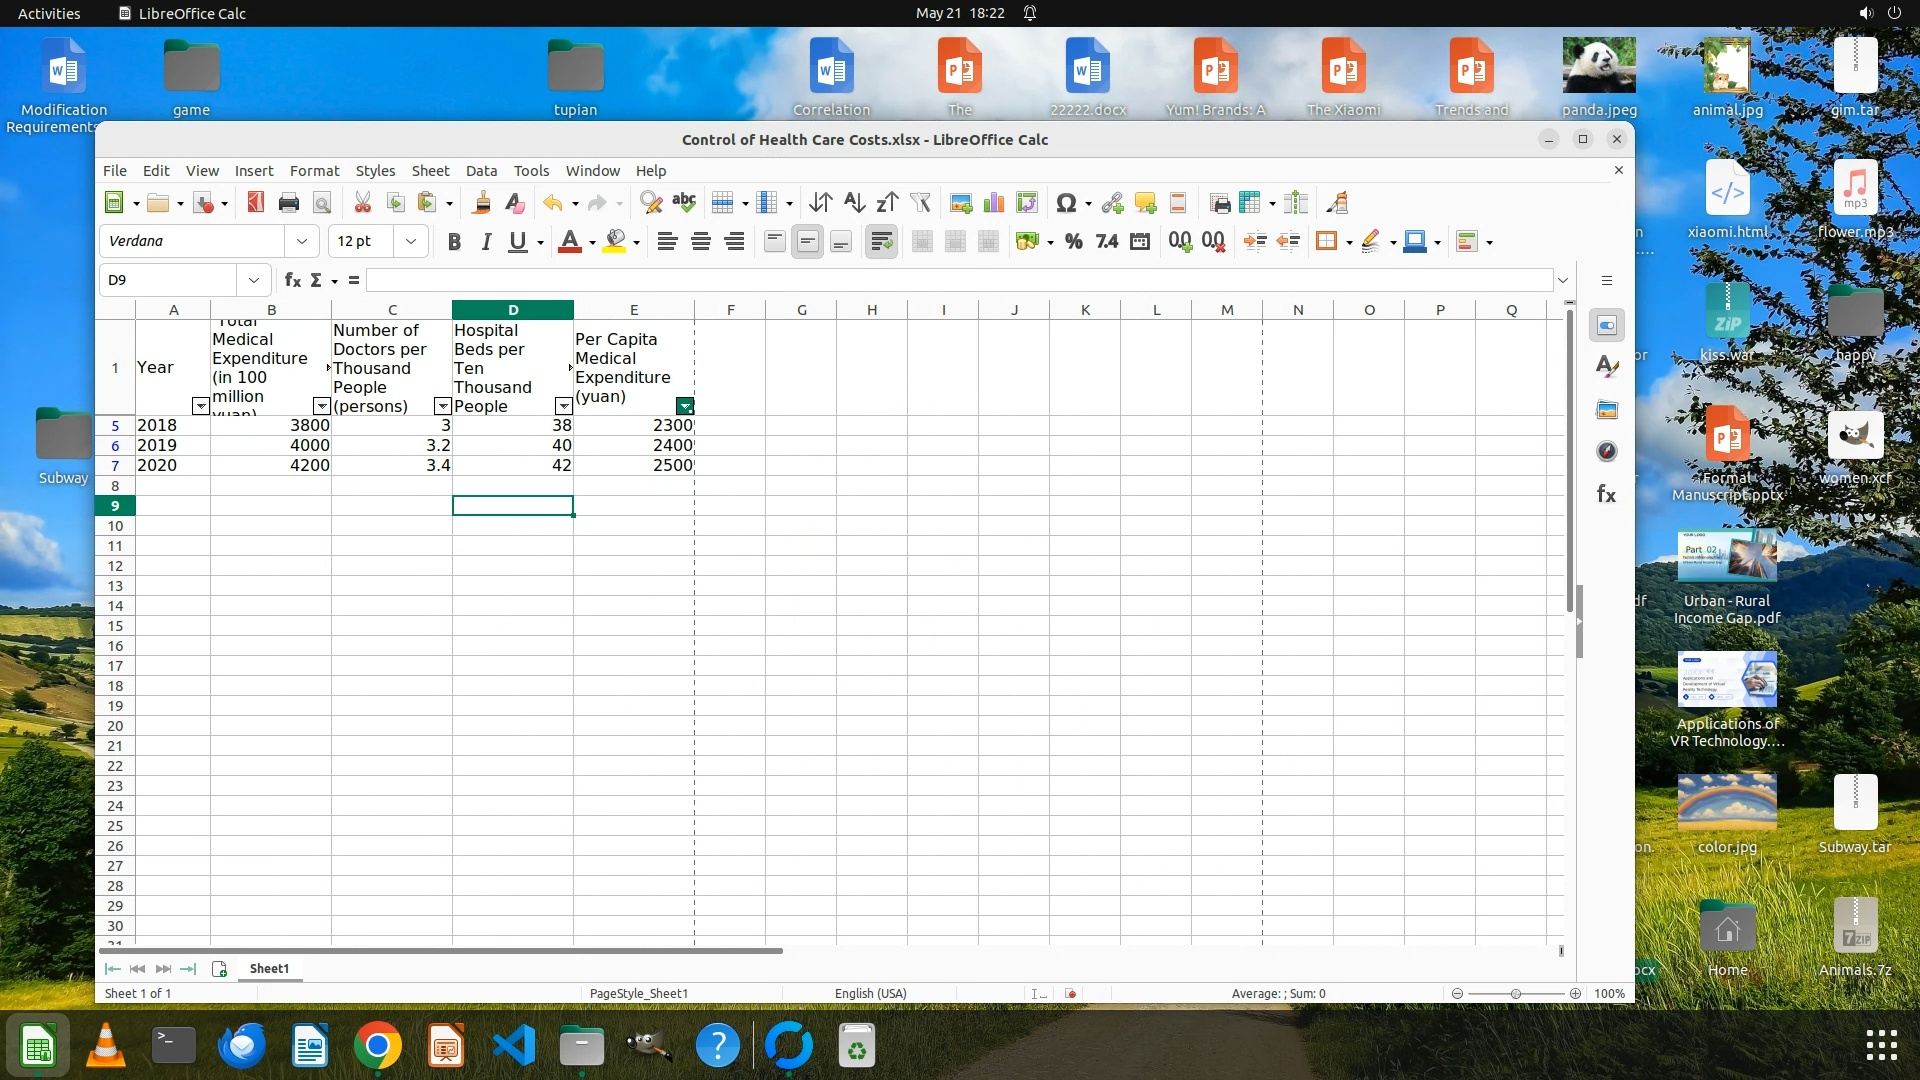This screenshot has height=1080, width=1920.
Task: Click the Merge and Center Cells icon
Action: click(922, 241)
